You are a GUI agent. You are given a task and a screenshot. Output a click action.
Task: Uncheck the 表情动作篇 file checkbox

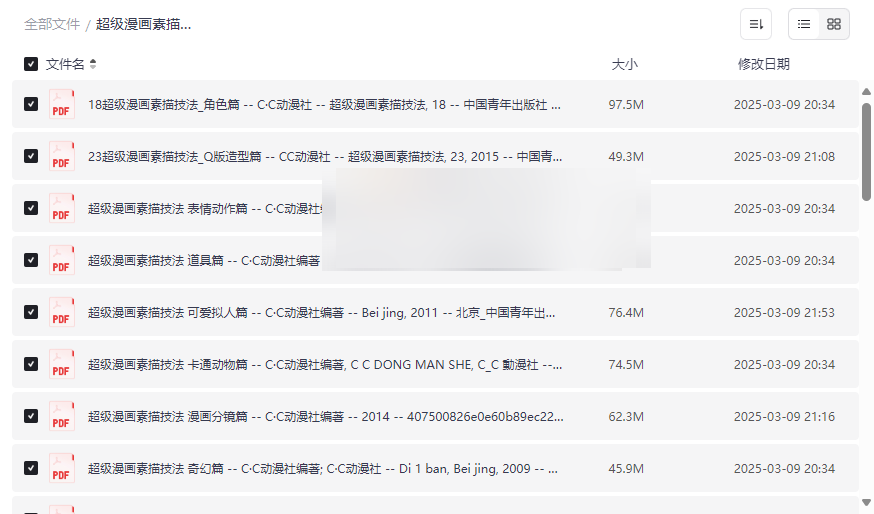(x=31, y=208)
